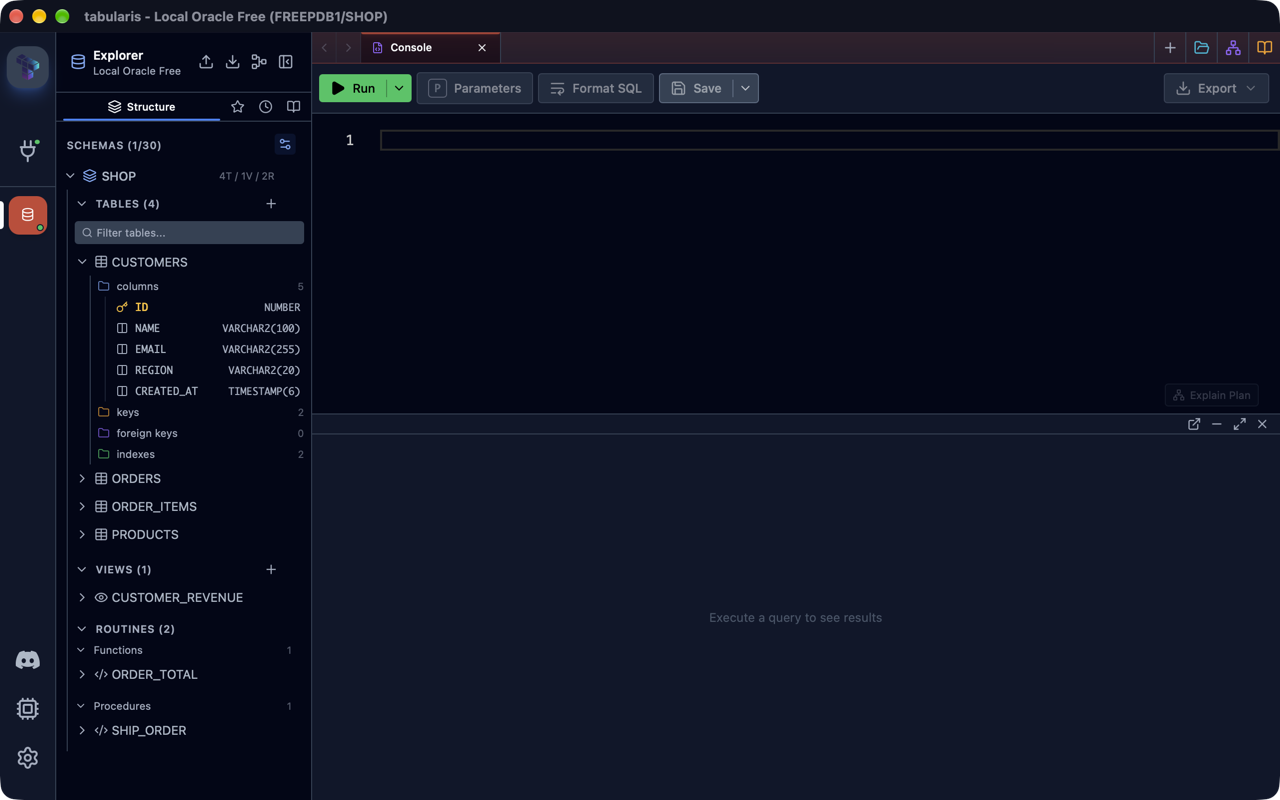The width and height of the screenshot is (1280, 800).
Task: Click the open folder icon in tab bar
Action: click(x=1202, y=48)
